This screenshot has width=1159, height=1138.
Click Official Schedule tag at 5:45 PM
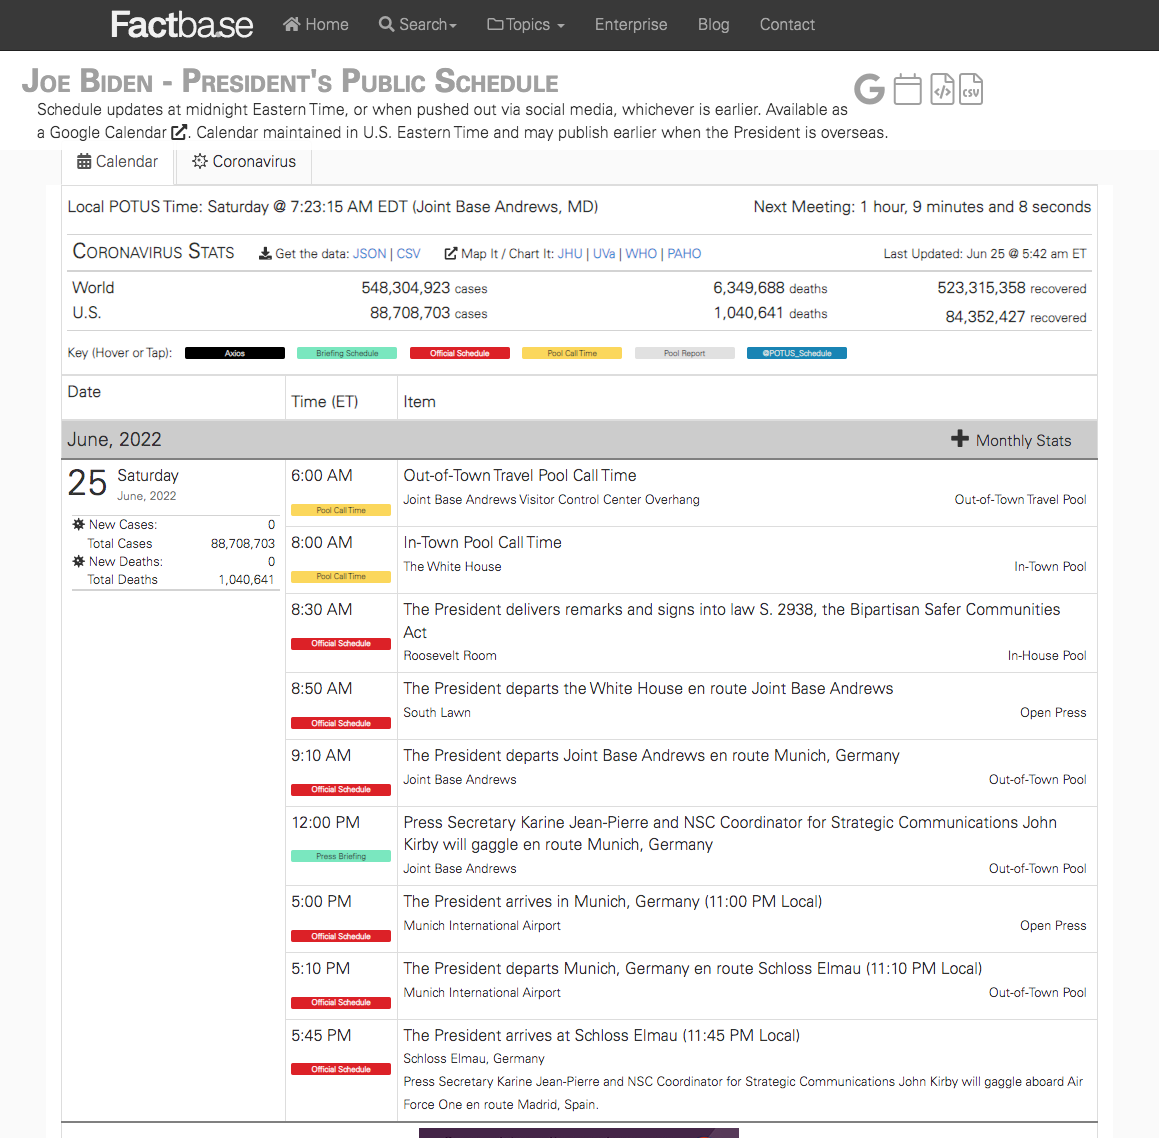[341, 1069]
